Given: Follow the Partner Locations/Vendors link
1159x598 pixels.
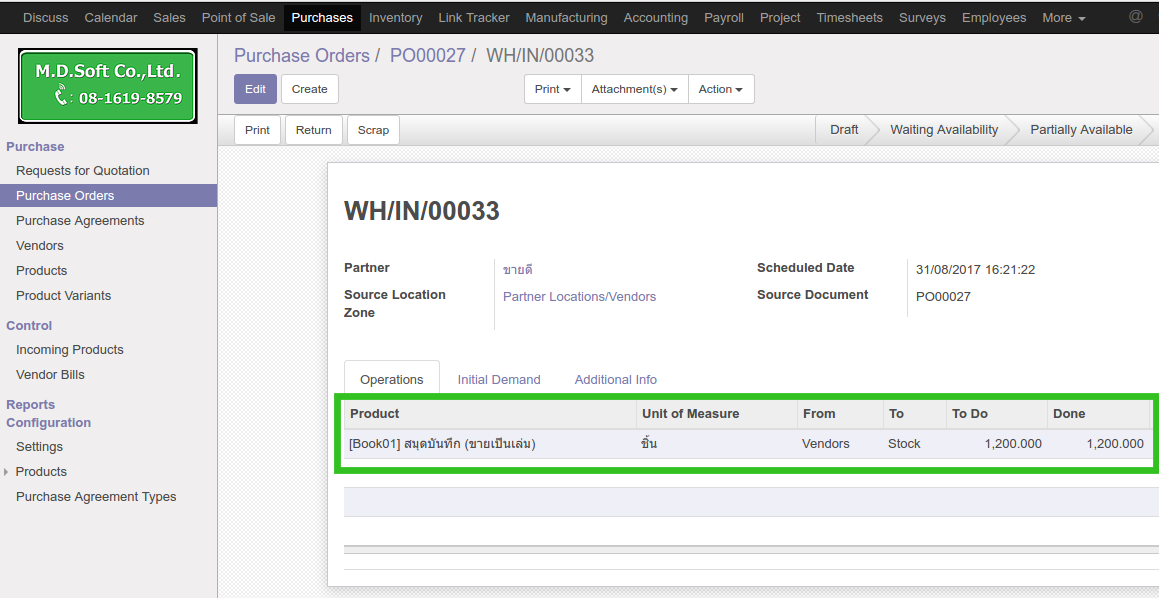Looking at the screenshot, I should click(579, 297).
